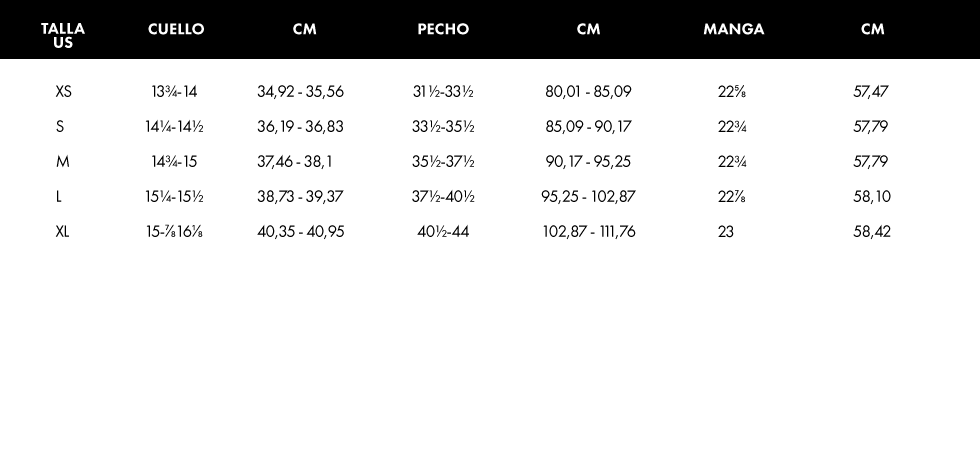Select the L size row label

pyautogui.click(x=60, y=197)
